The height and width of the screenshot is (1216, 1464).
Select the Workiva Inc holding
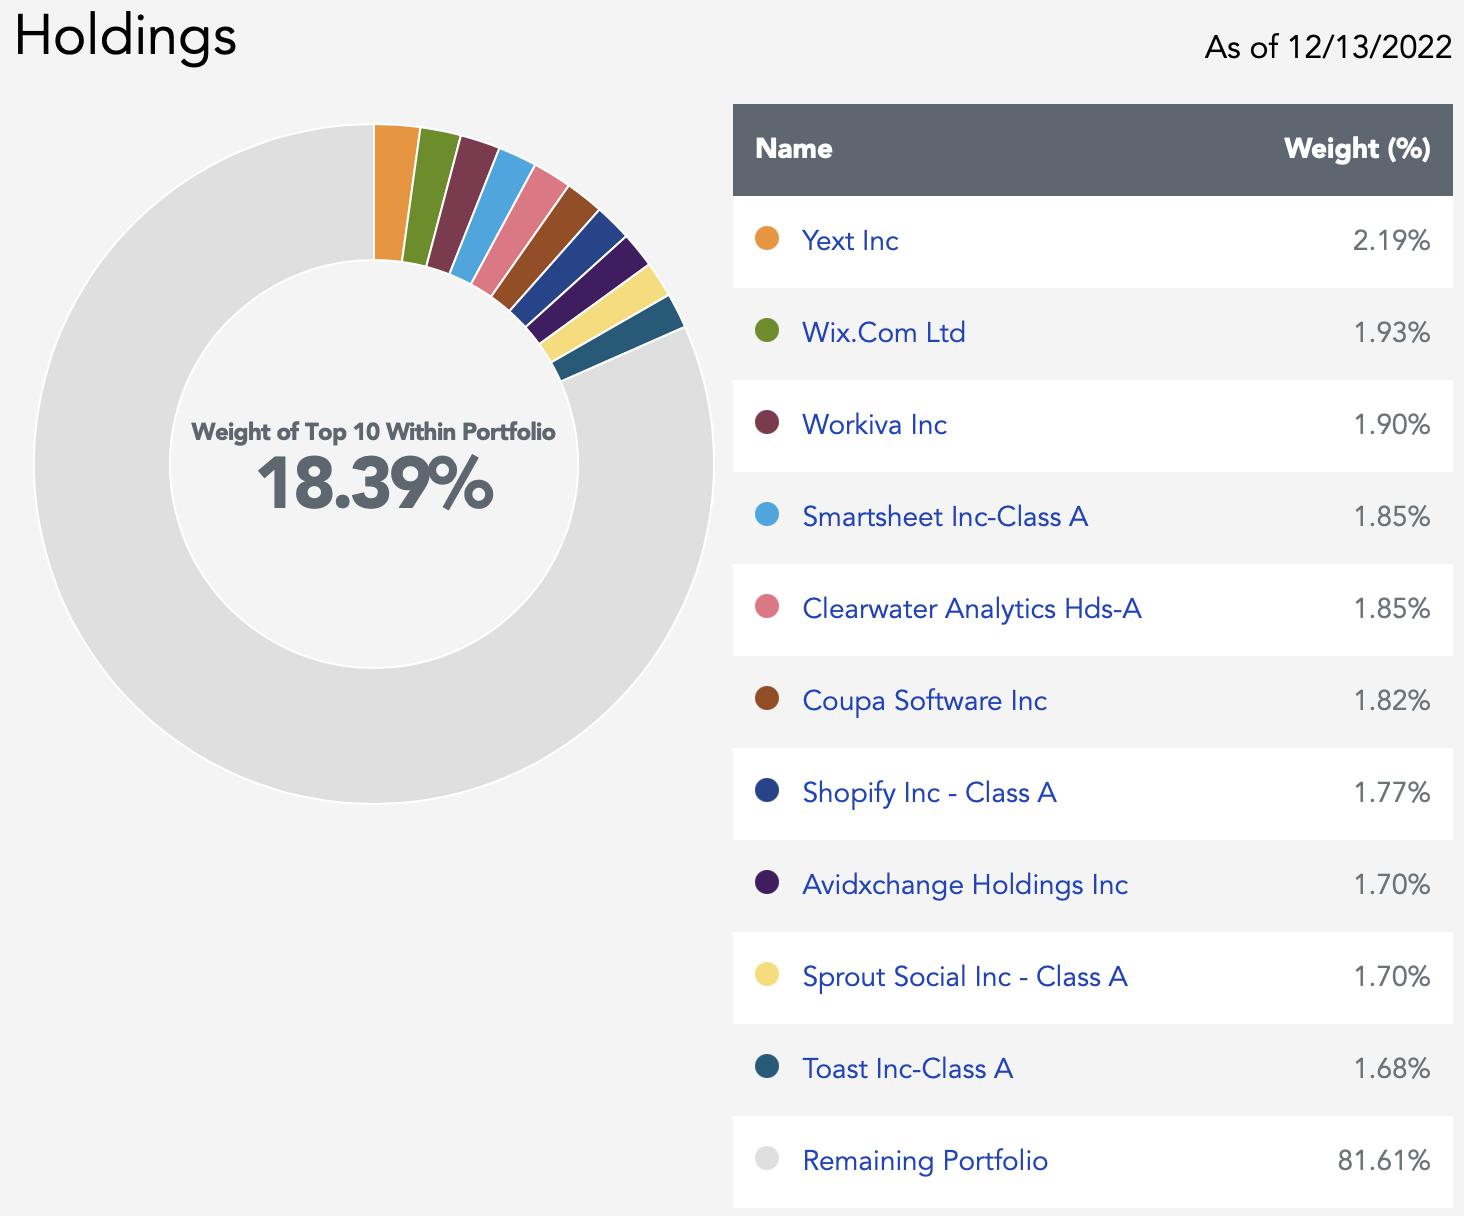pos(874,424)
